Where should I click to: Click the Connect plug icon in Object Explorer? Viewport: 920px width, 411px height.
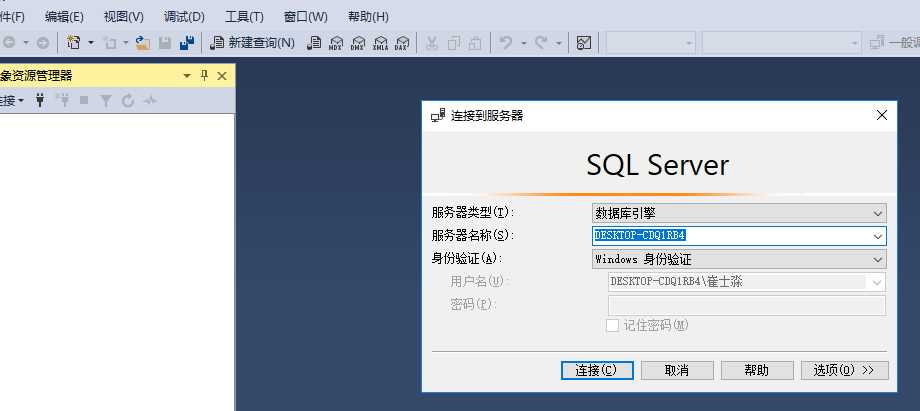pyautogui.click(x=40, y=100)
